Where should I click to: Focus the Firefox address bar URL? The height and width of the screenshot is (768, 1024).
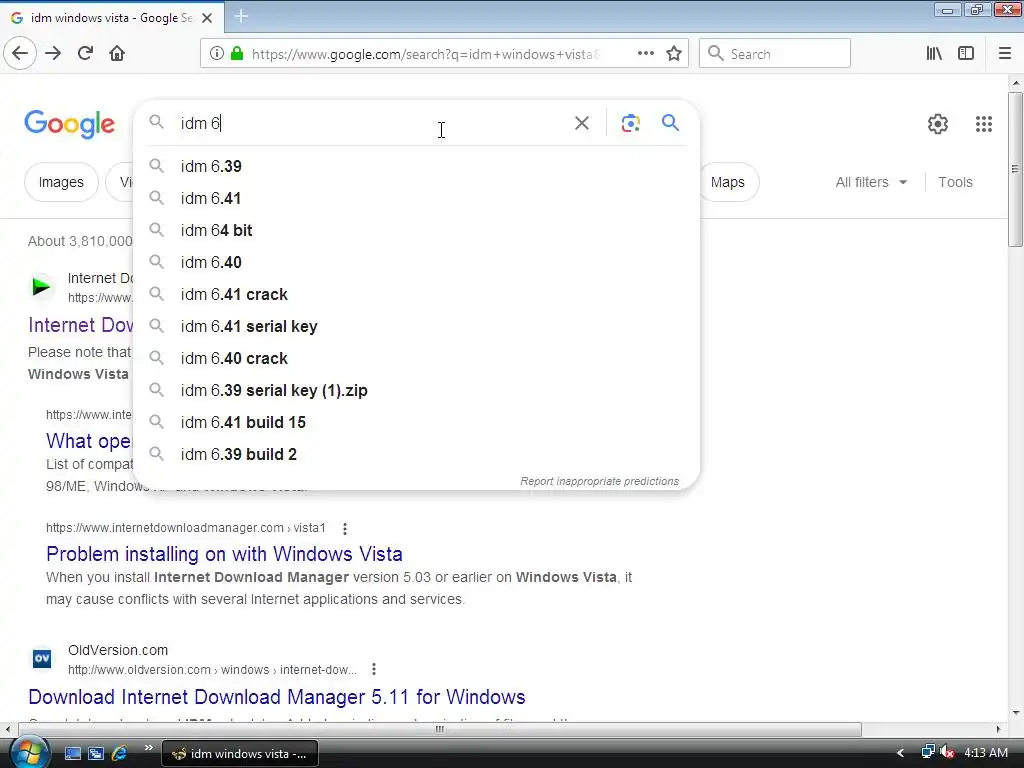point(424,54)
